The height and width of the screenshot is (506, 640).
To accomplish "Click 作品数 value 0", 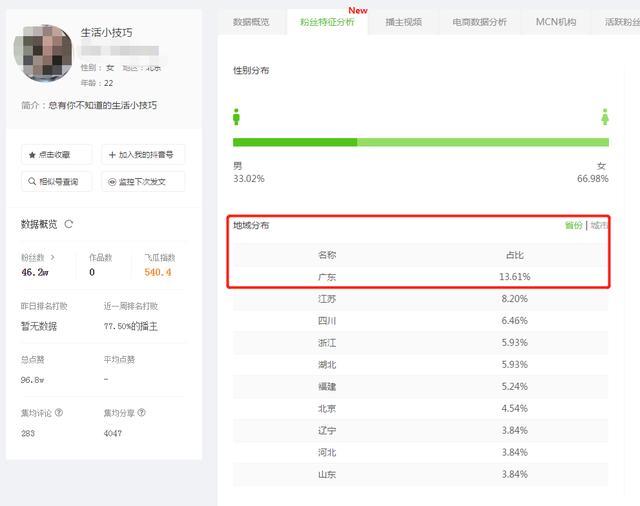I will [92, 272].
